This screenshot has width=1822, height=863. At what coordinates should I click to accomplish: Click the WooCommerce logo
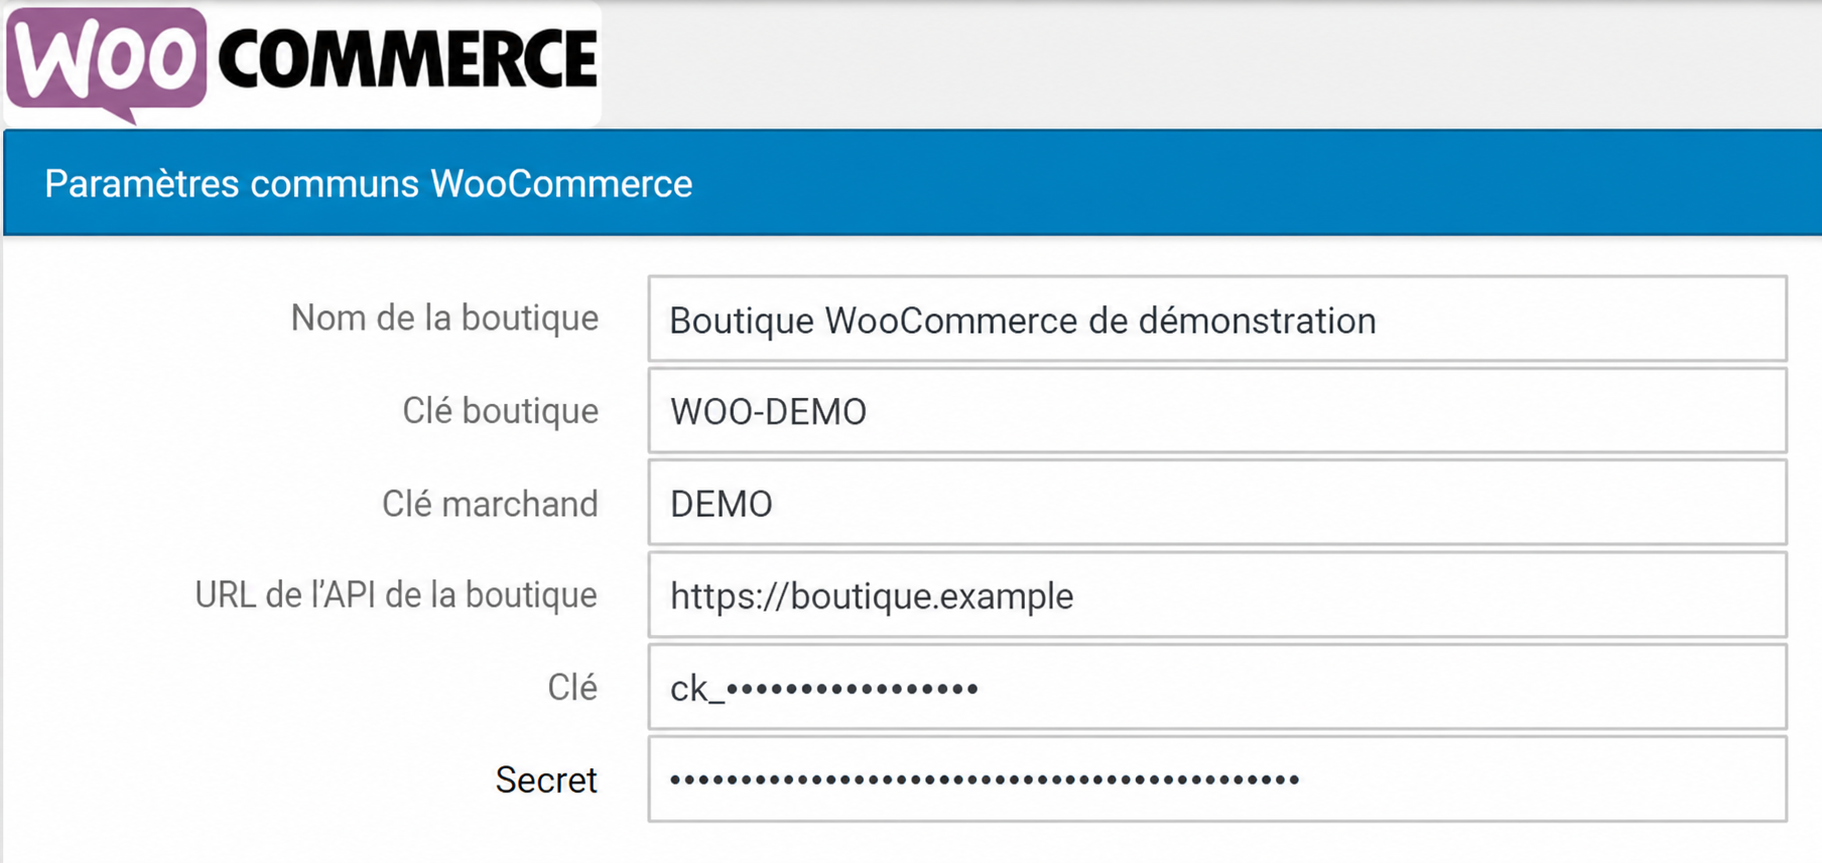click(x=302, y=64)
